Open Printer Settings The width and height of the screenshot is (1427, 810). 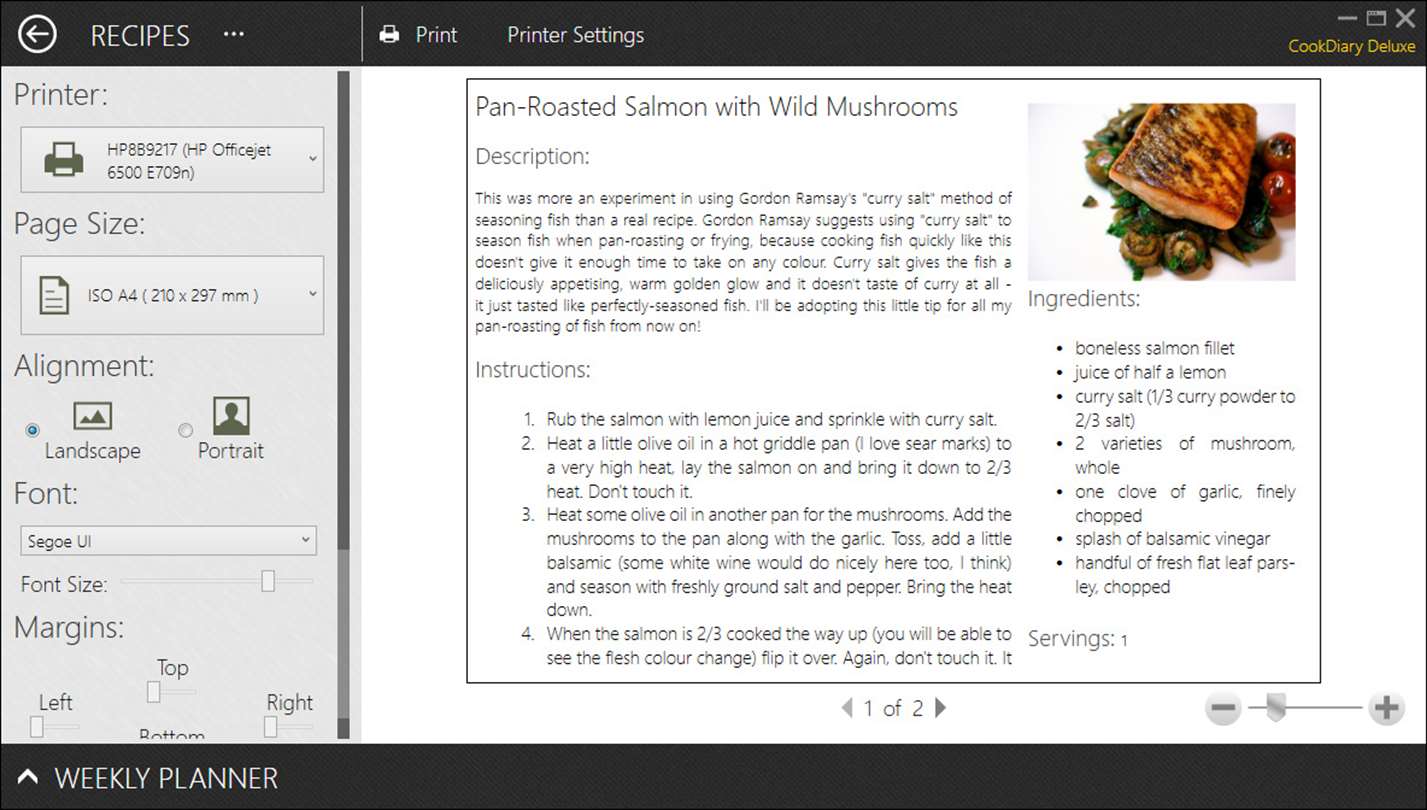point(576,35)
